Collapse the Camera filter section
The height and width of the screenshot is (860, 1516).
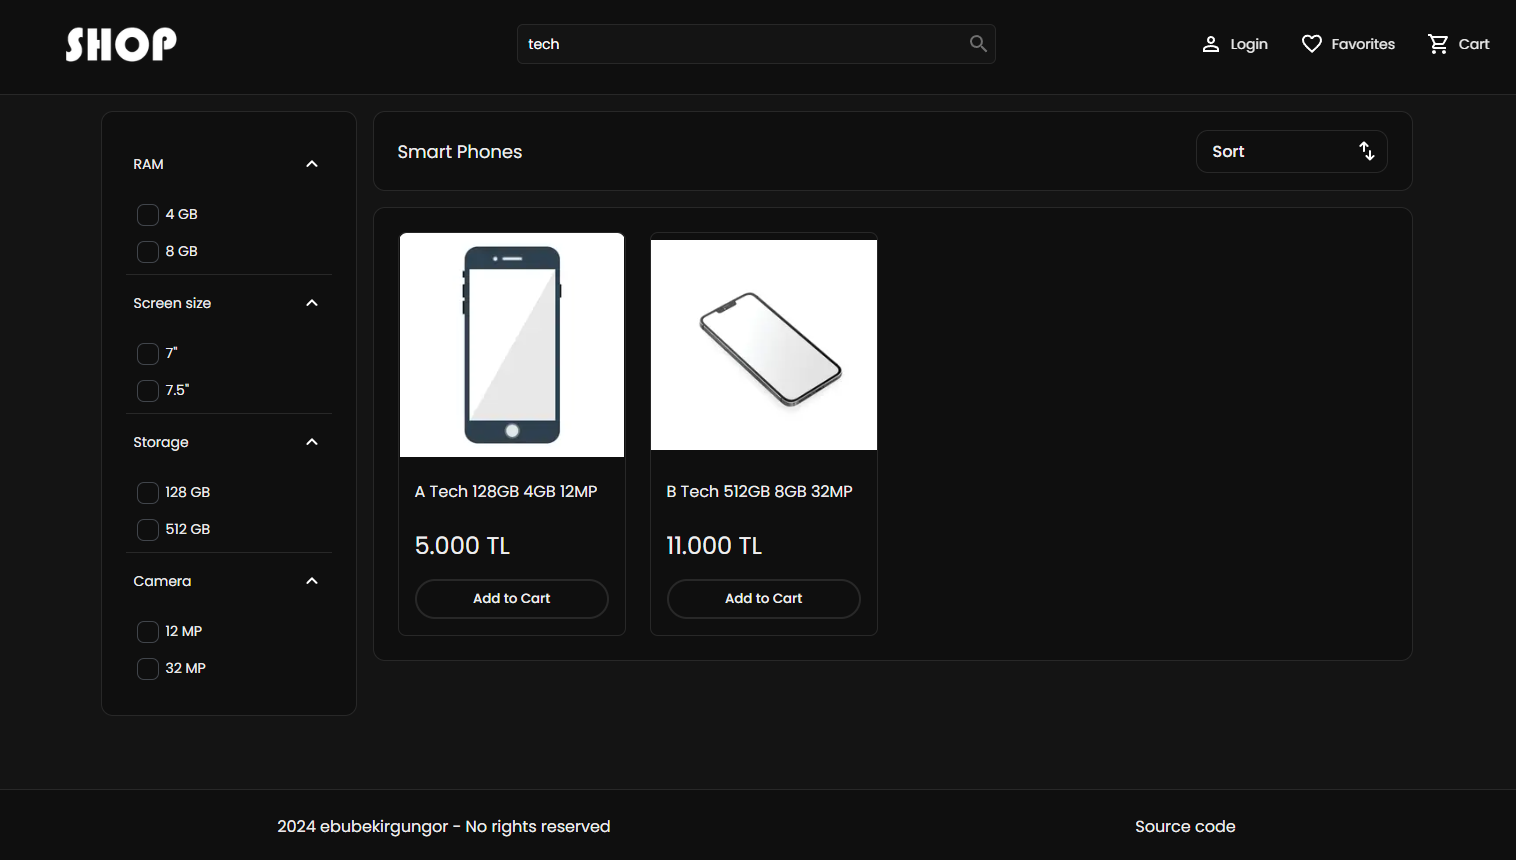[x=311, y=581]
